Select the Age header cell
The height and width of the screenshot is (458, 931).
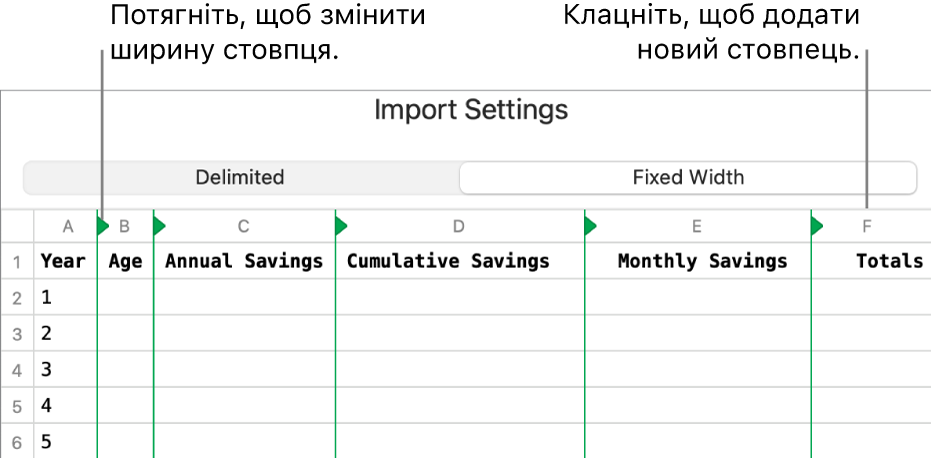coord(125,261)
